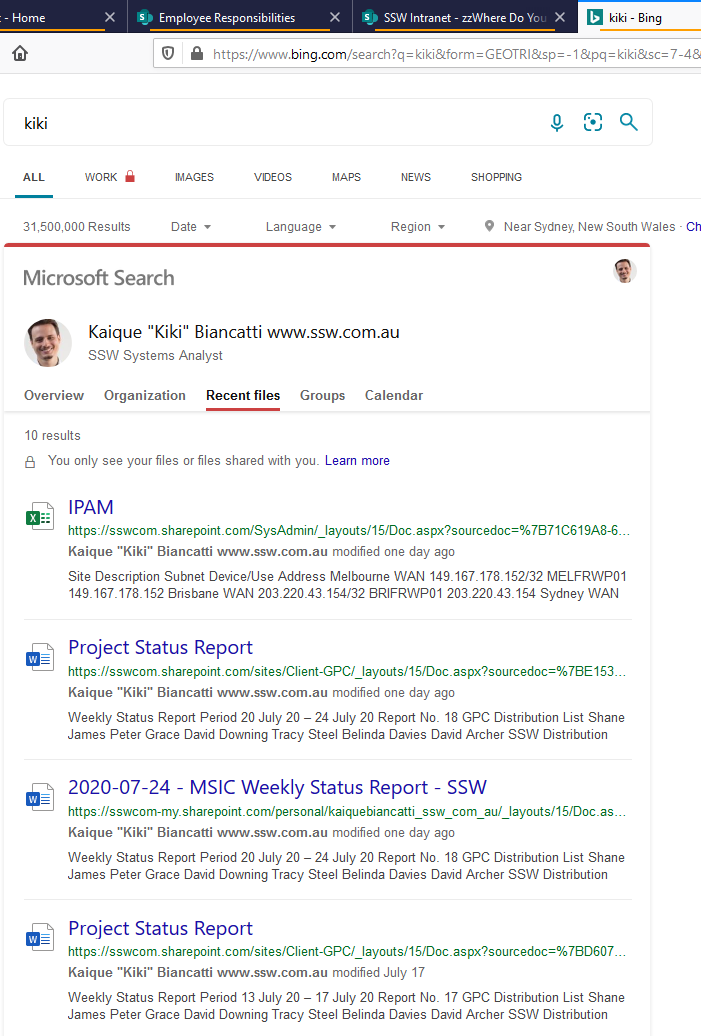Image resolution: width=701 pixels, height=1036 pixels.
Task: Expand the Date filter dropdown
Action: pos(191,227)
